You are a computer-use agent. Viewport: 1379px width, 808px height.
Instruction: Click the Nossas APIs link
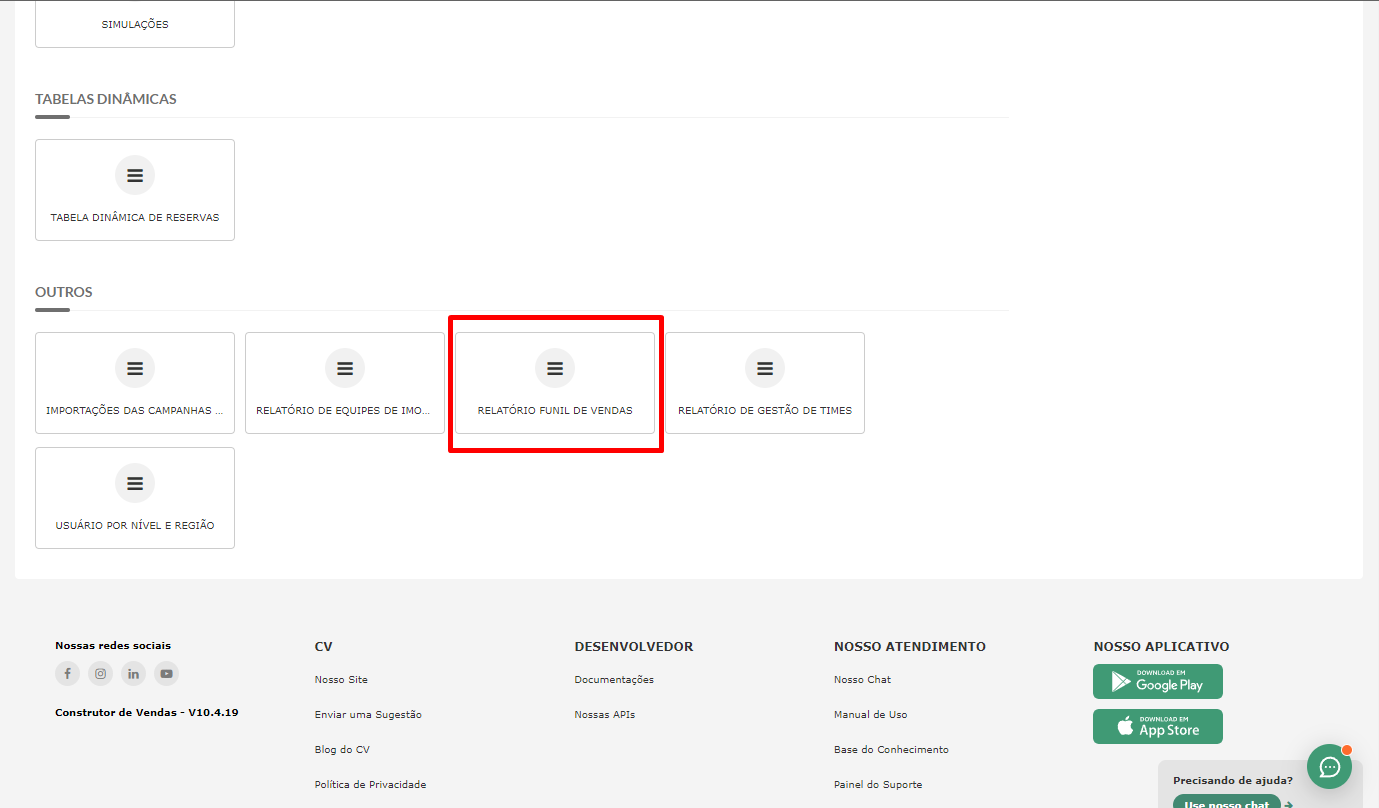click(x=604, y=715)
